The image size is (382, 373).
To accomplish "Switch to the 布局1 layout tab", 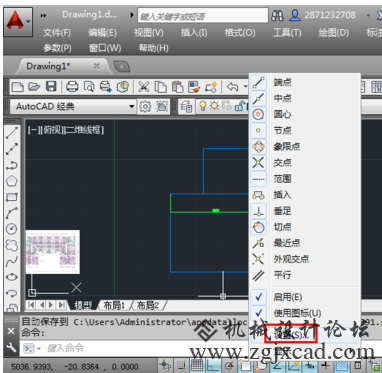I will [x=114, y=305].
